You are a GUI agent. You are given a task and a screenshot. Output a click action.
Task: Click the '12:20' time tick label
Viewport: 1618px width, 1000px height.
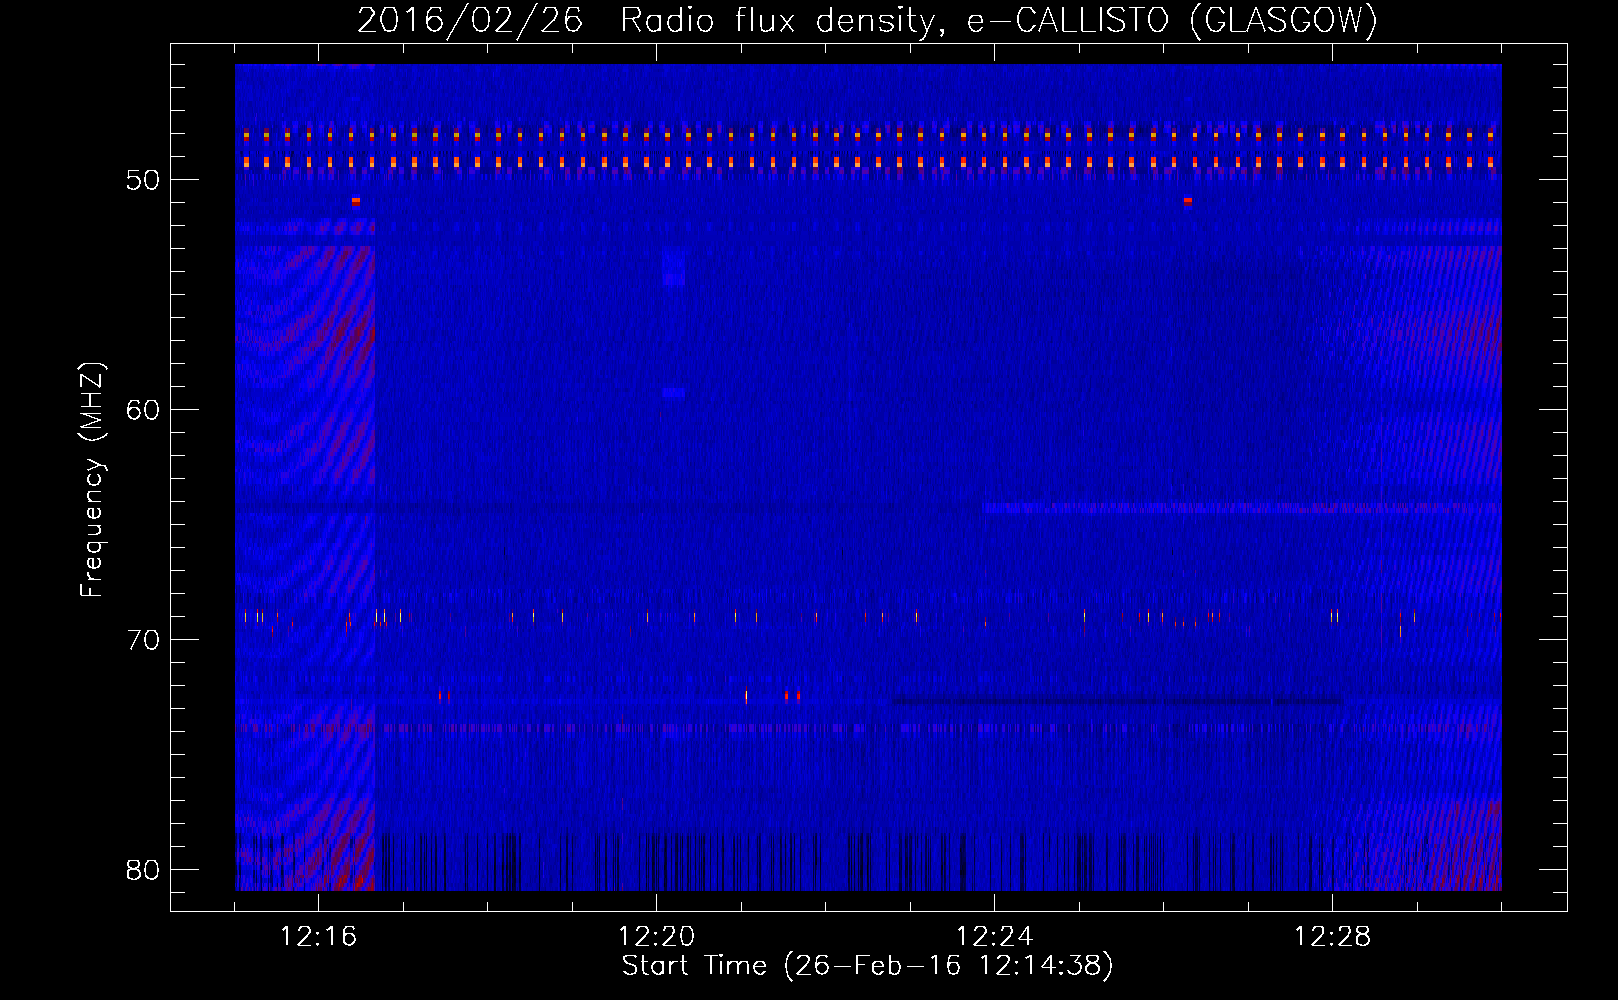(x=656, y=937)
